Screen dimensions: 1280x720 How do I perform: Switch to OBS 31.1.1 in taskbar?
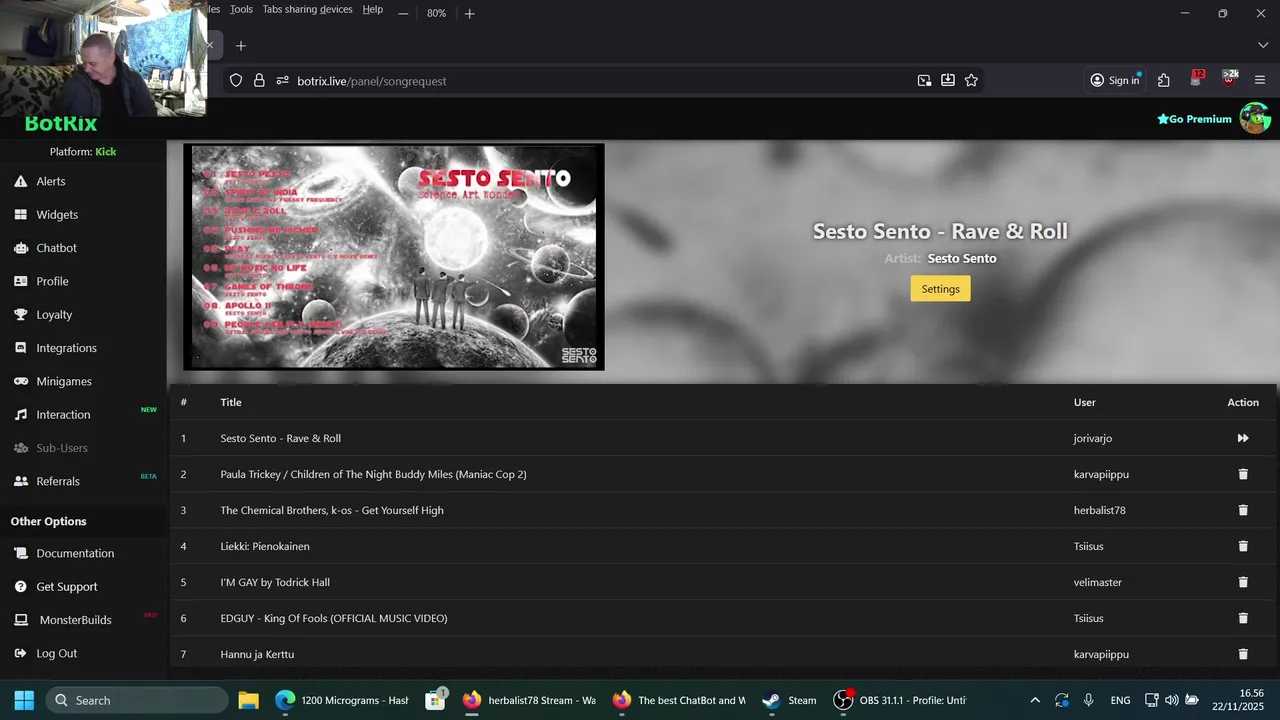click(900, 700)
